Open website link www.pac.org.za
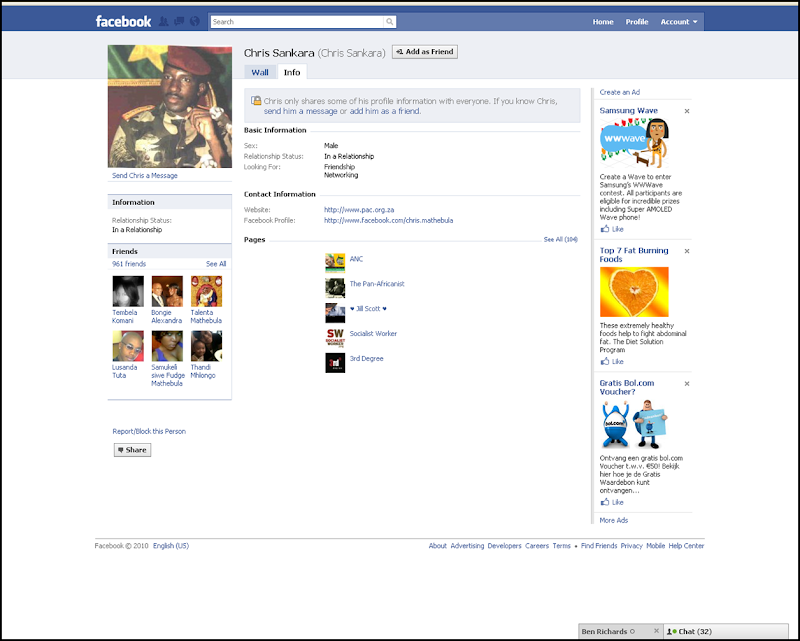 click(x=359, y=210)
